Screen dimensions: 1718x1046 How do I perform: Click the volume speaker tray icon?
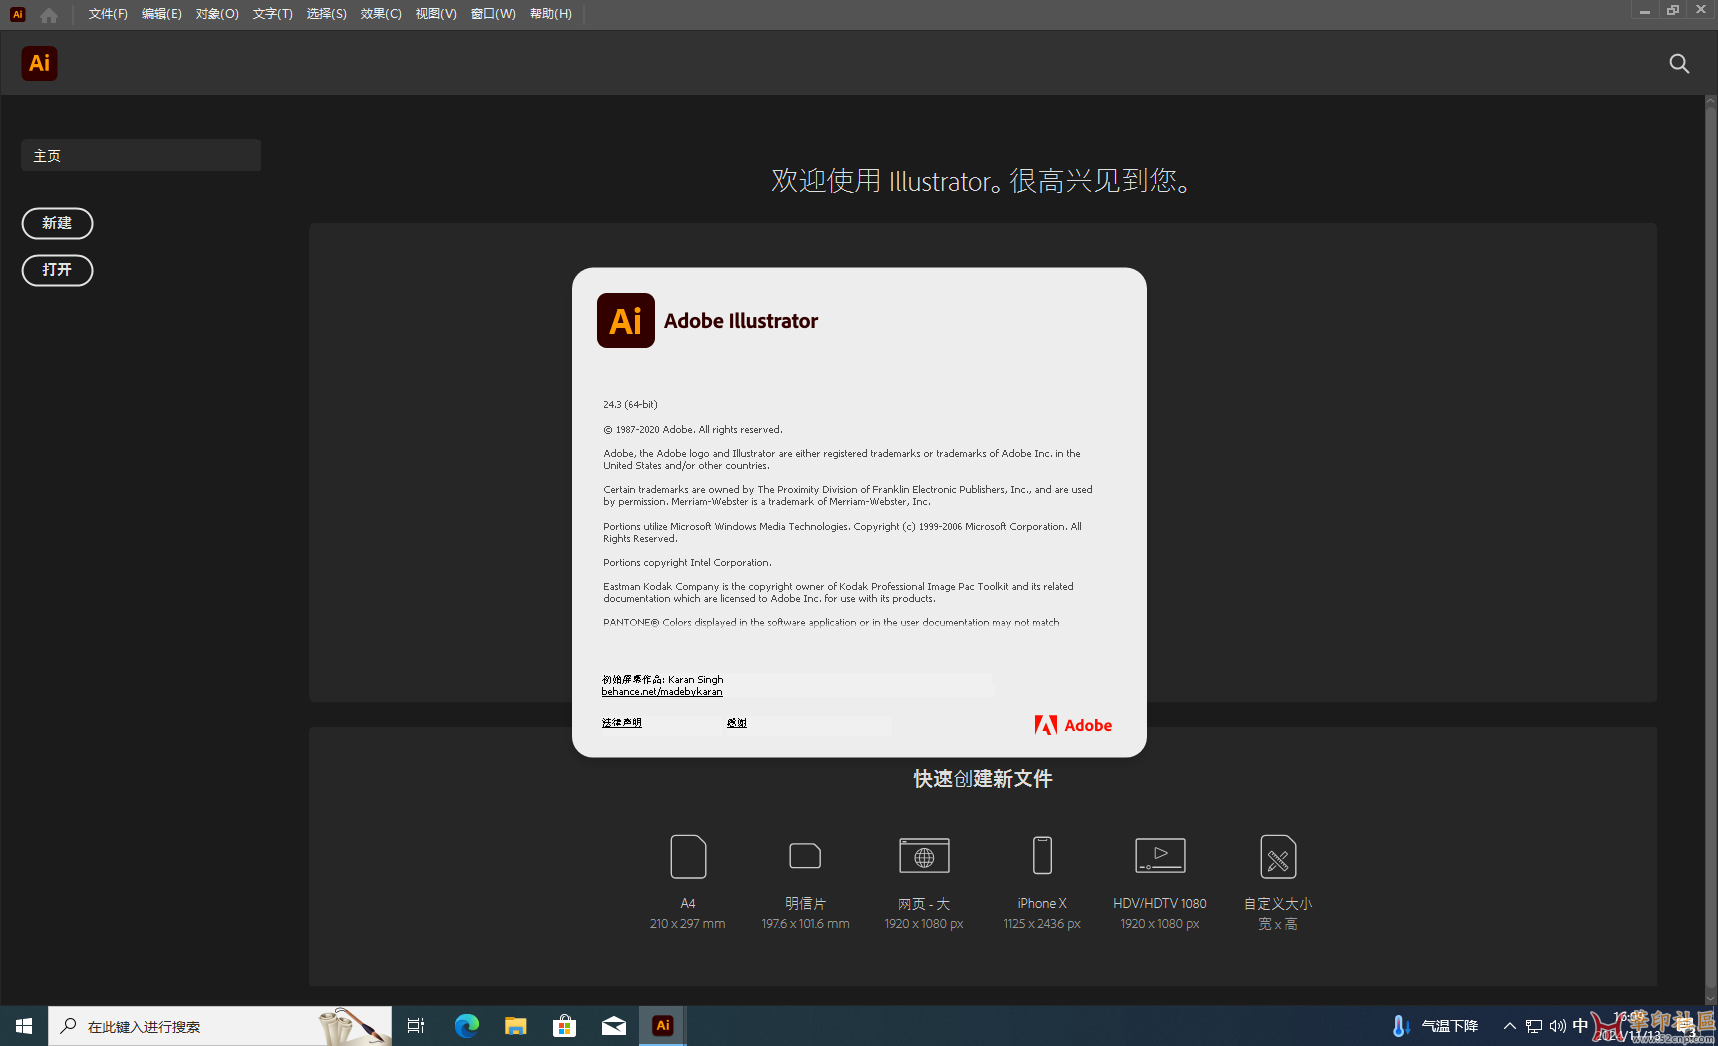tap(1557, 1026)
